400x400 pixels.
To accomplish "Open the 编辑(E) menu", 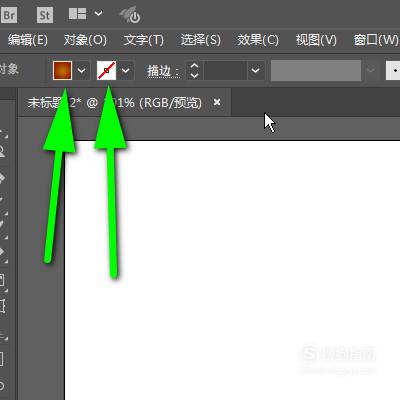I will [28, 40].
